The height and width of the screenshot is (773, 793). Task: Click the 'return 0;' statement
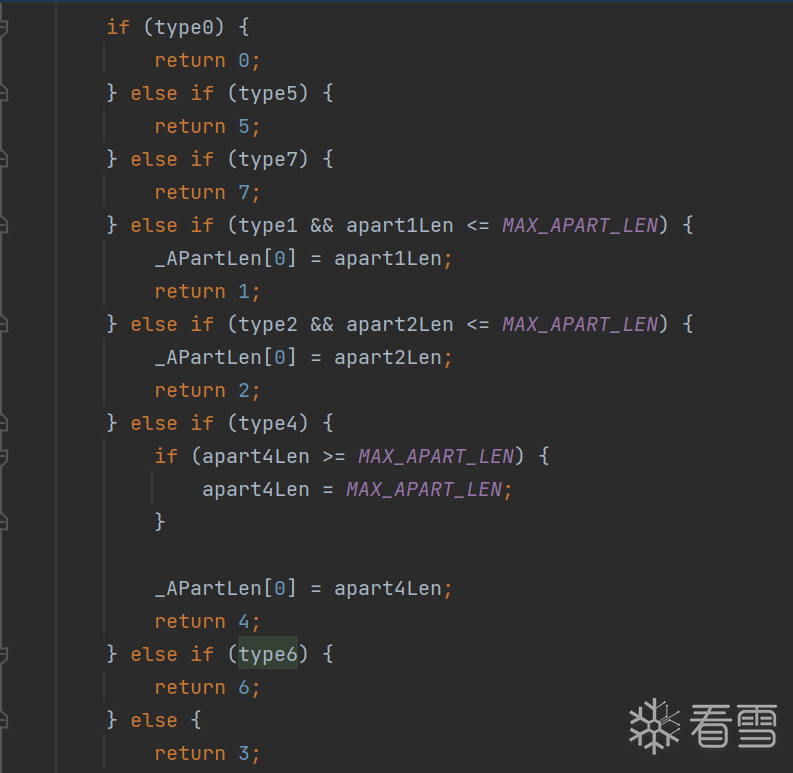tap(207, 60)
